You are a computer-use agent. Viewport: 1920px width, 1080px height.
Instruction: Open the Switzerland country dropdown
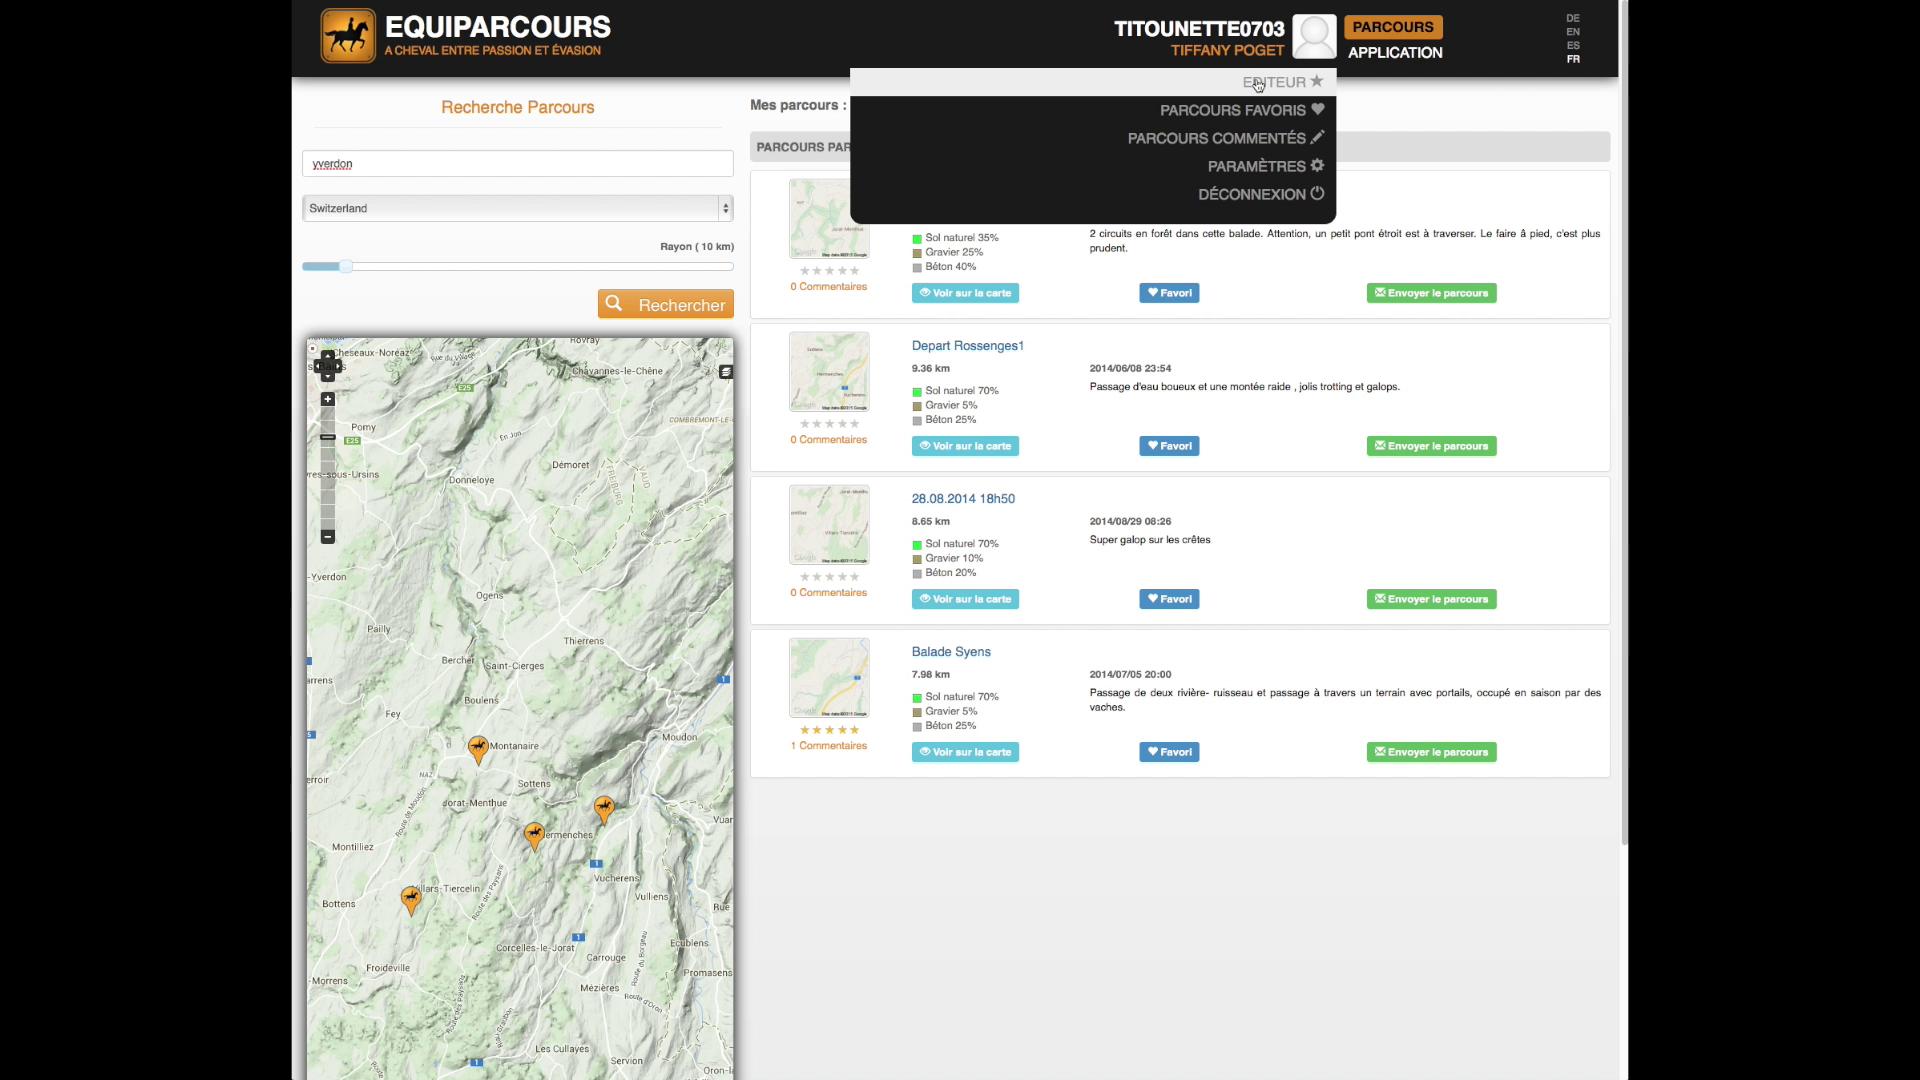(x=518, y=208)
